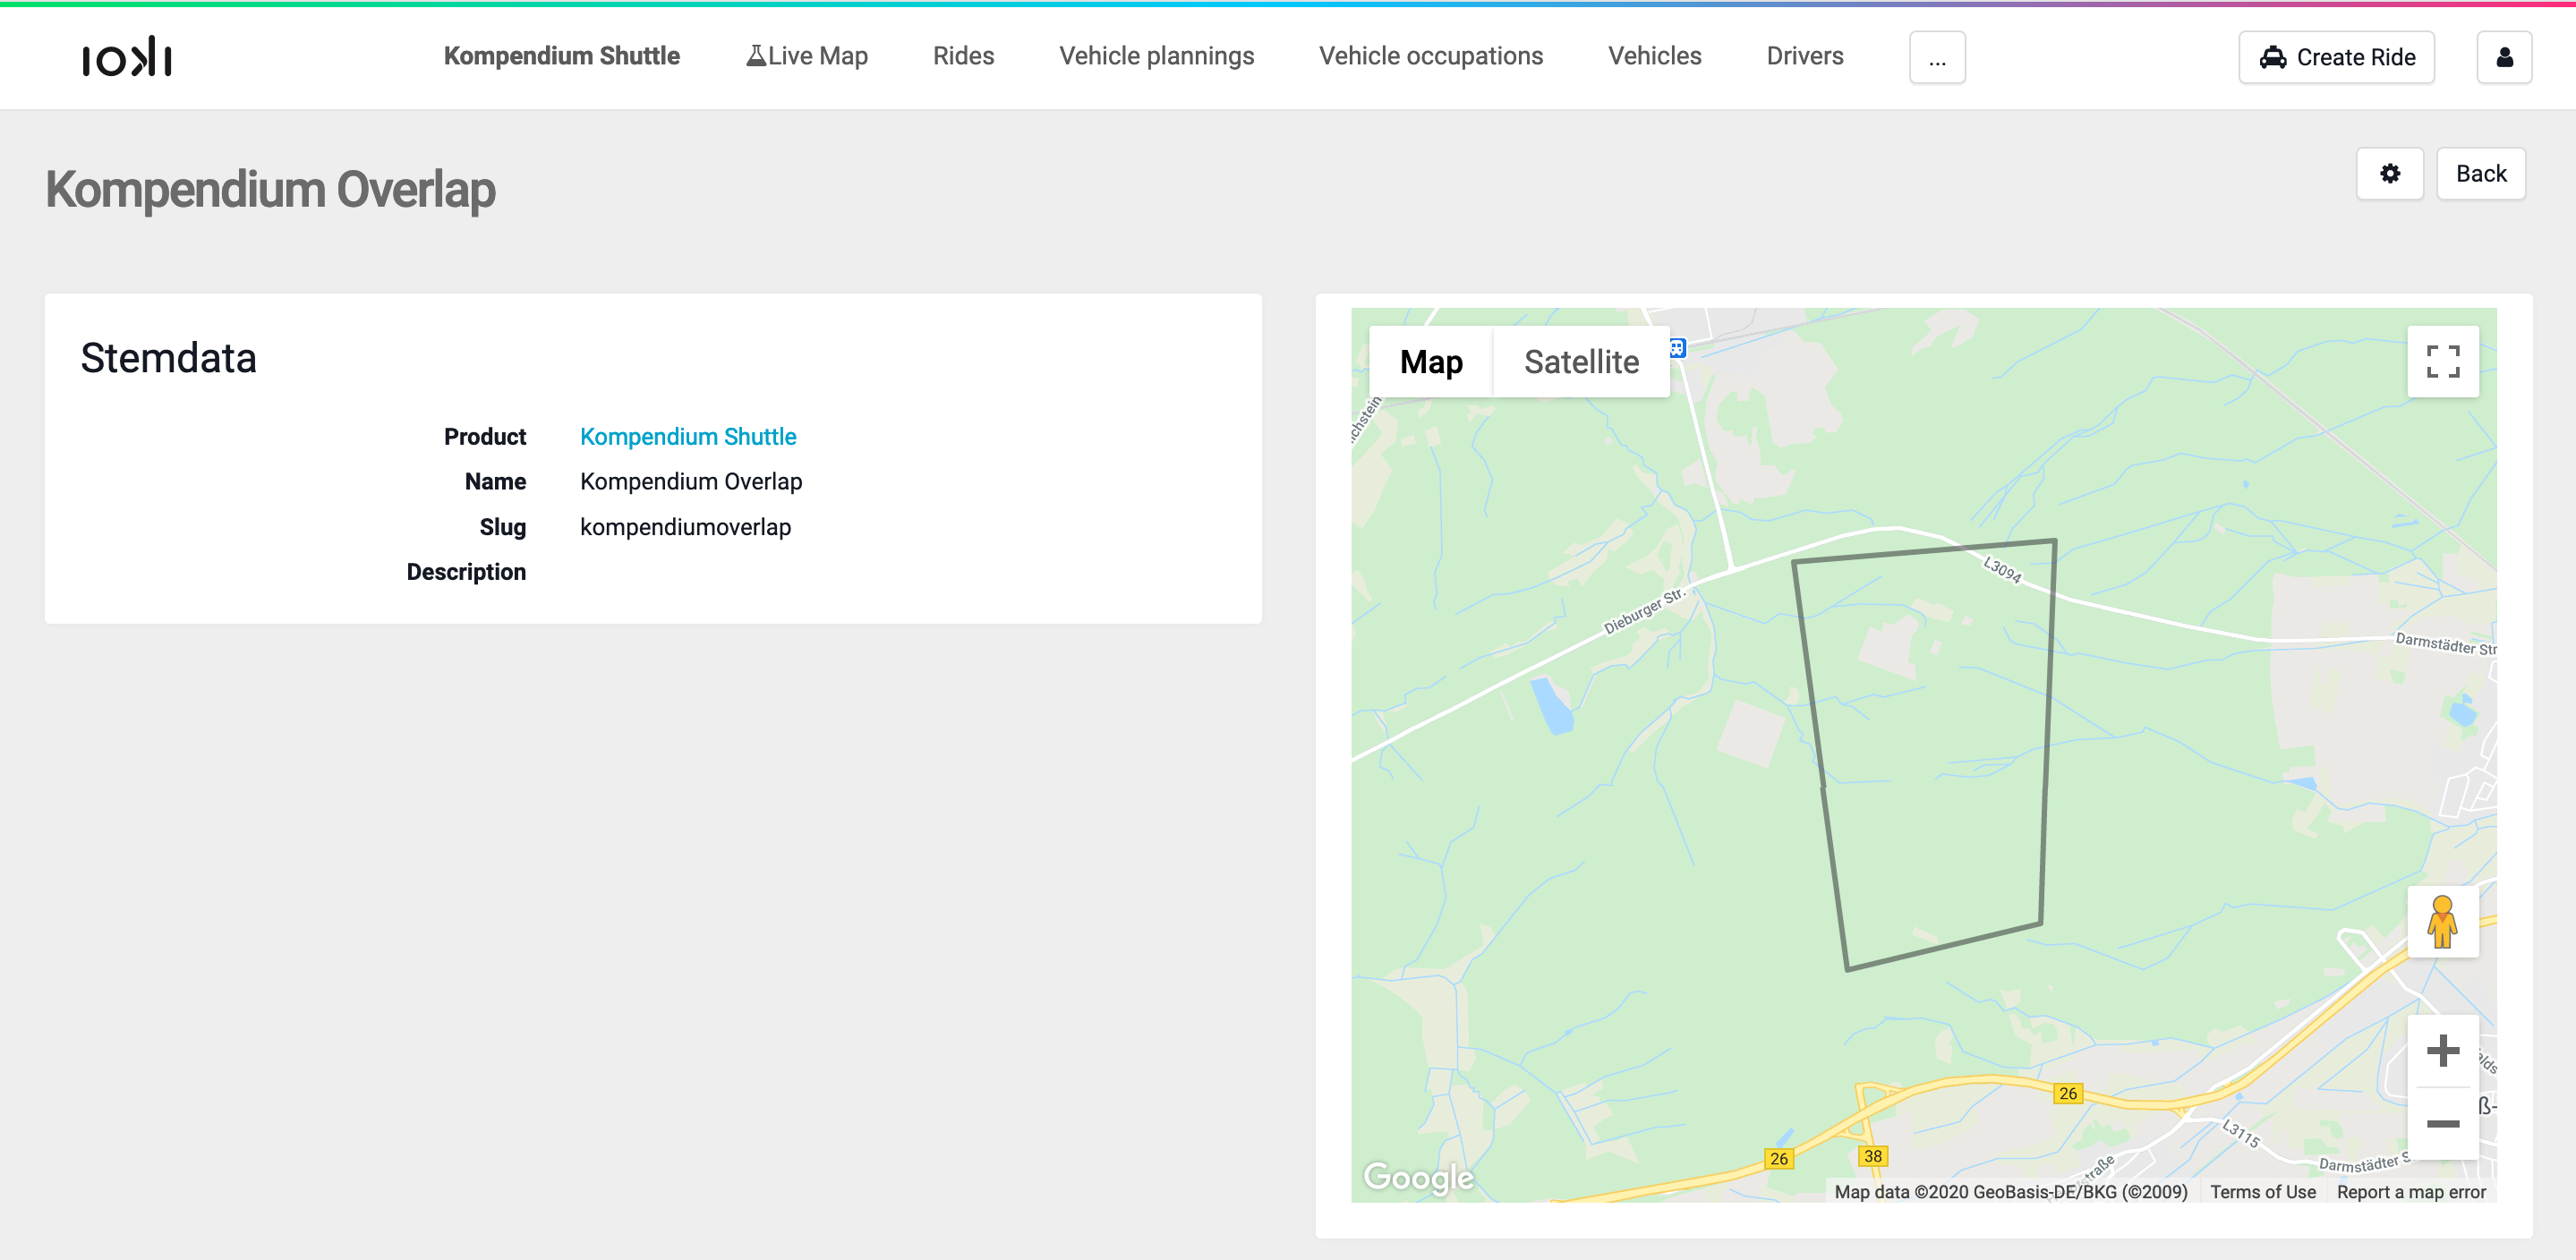
Task: Click the Dieburger Str. road label
Action: point(1644,611)
